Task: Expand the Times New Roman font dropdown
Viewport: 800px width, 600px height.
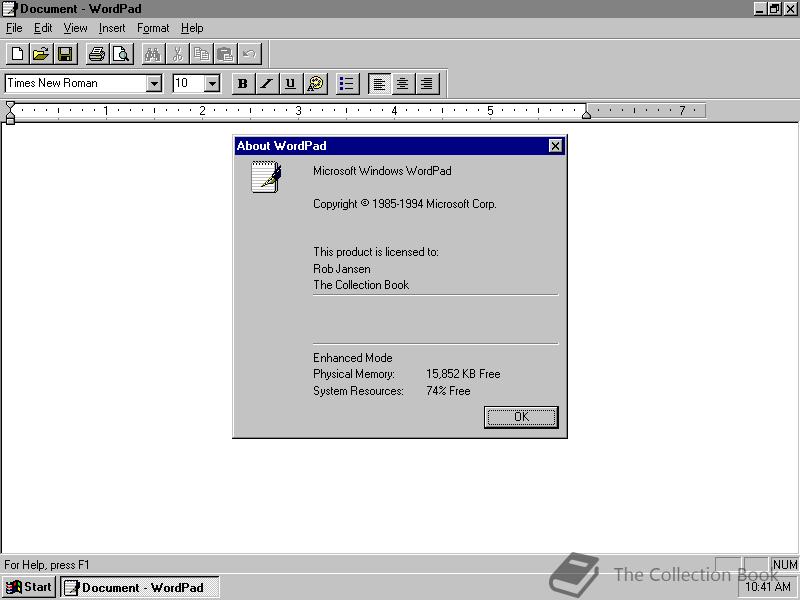Action: tap(154, 83)
